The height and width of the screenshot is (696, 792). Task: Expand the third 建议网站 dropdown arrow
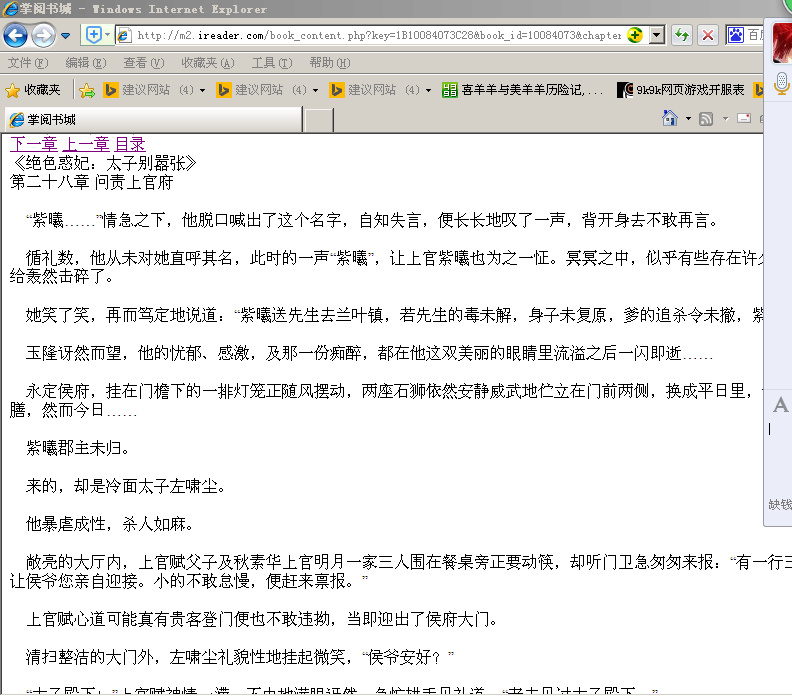tap(429, 90)
